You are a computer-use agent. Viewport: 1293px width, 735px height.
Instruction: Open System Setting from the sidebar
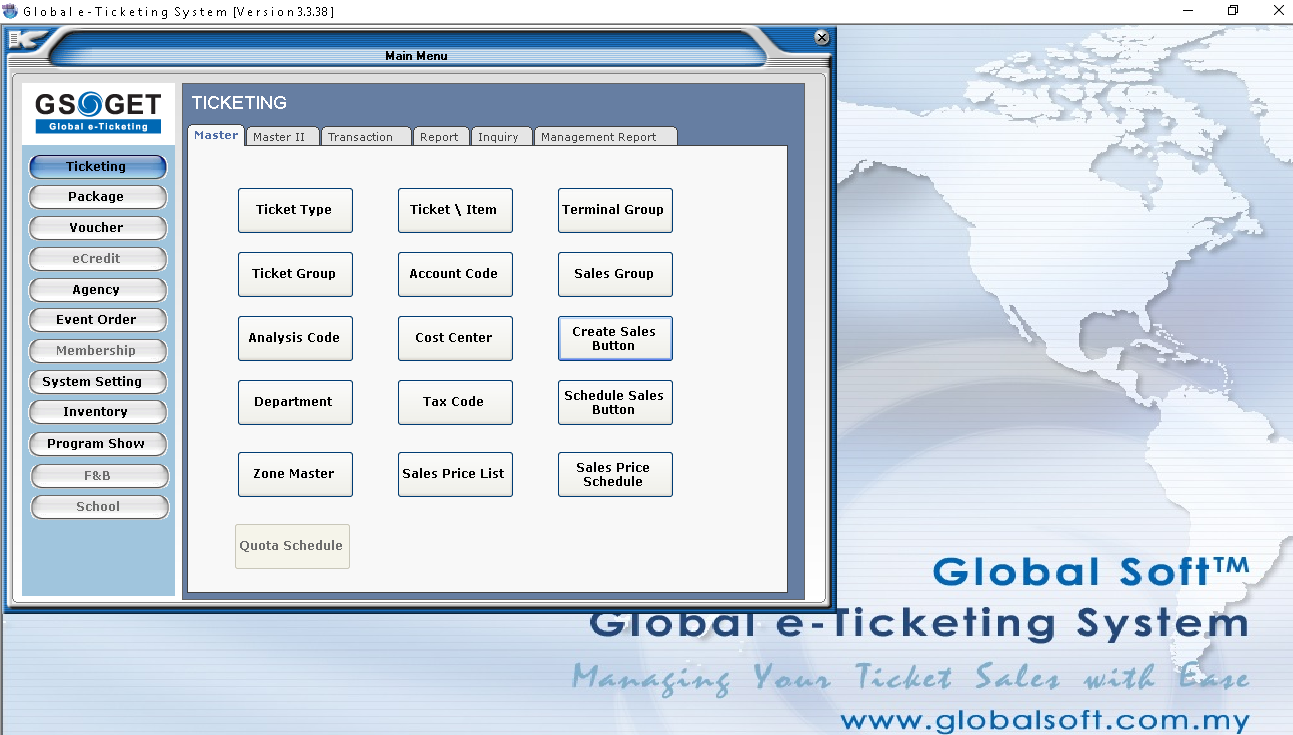click(97, 381)
